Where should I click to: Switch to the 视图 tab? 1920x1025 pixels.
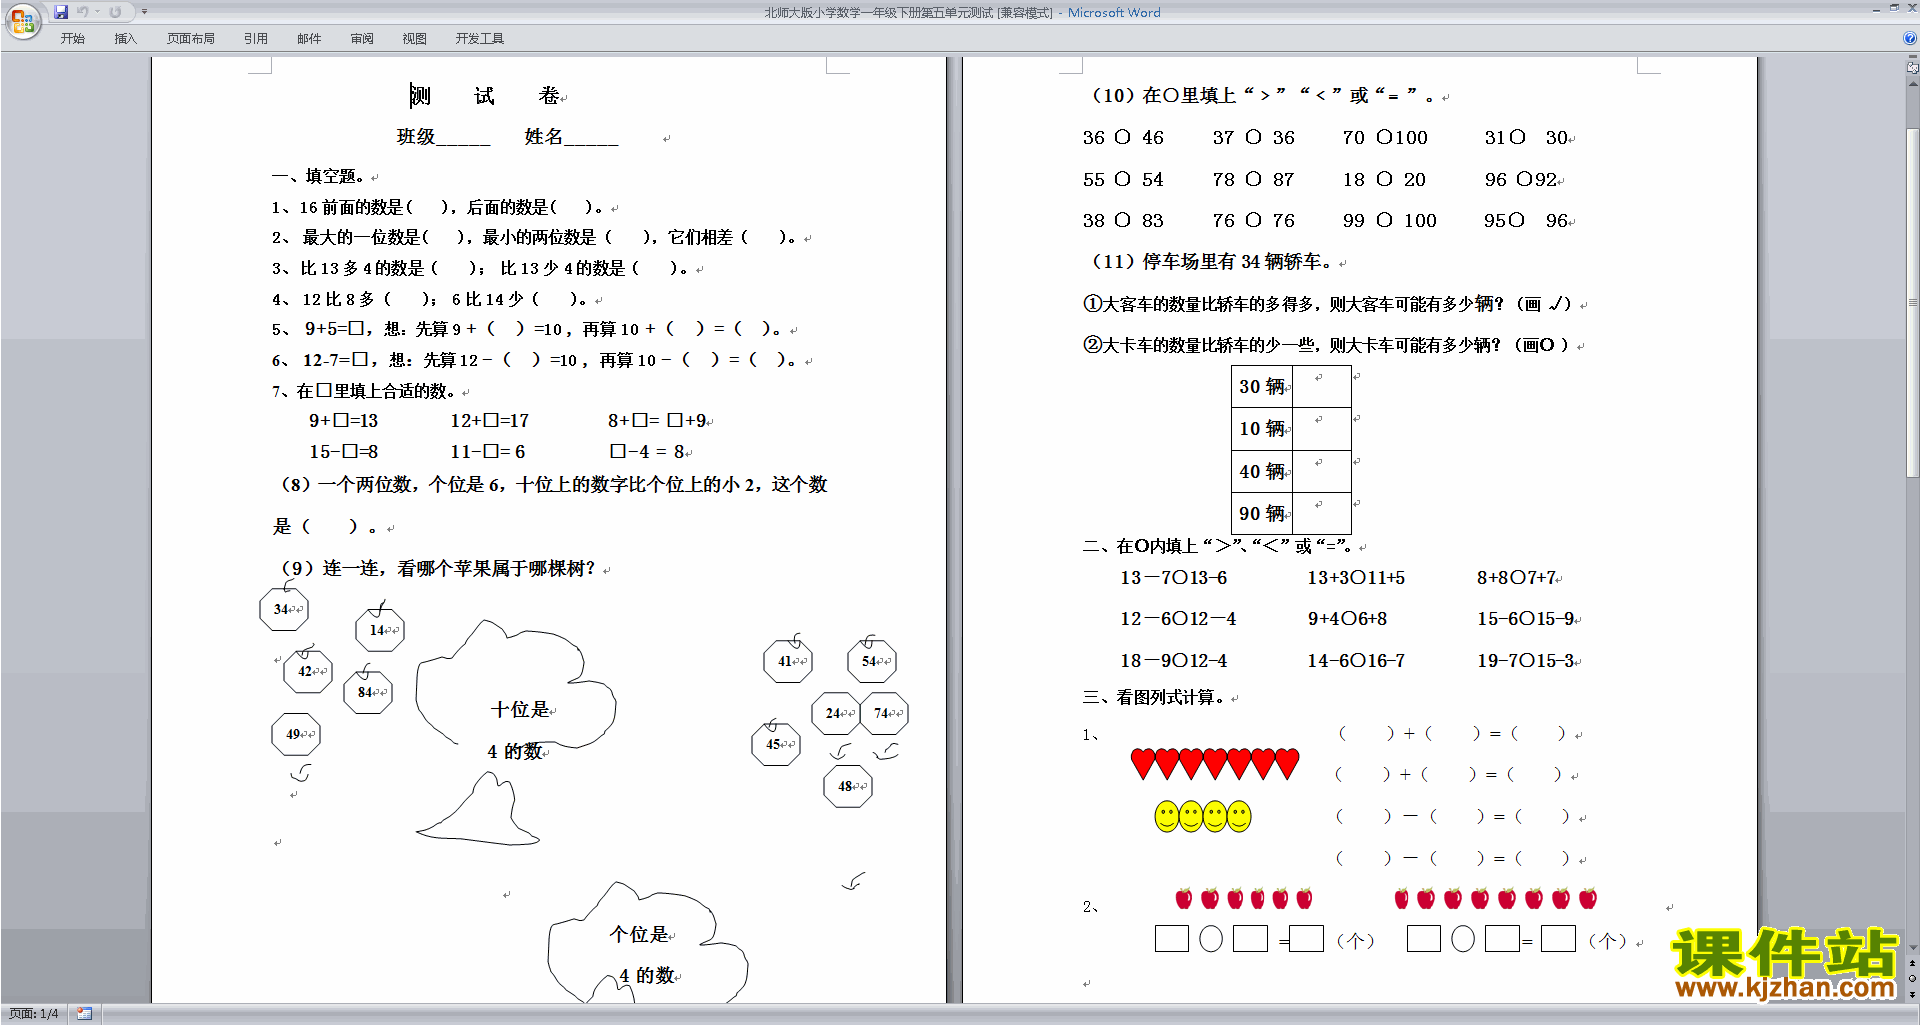point(415,39)
